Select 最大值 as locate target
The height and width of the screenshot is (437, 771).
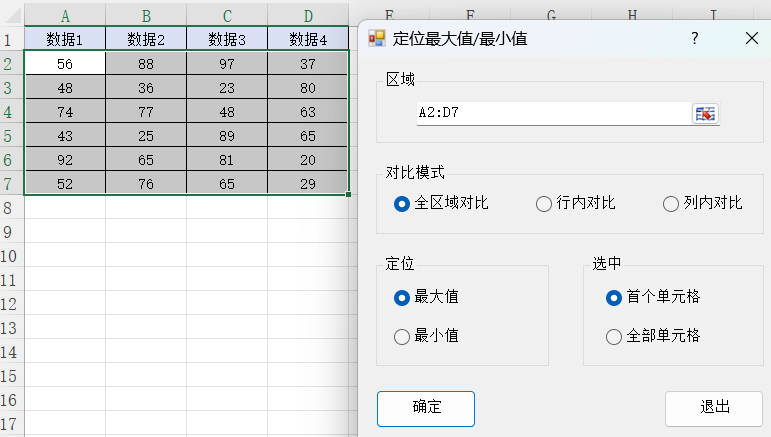pos(402,297)
